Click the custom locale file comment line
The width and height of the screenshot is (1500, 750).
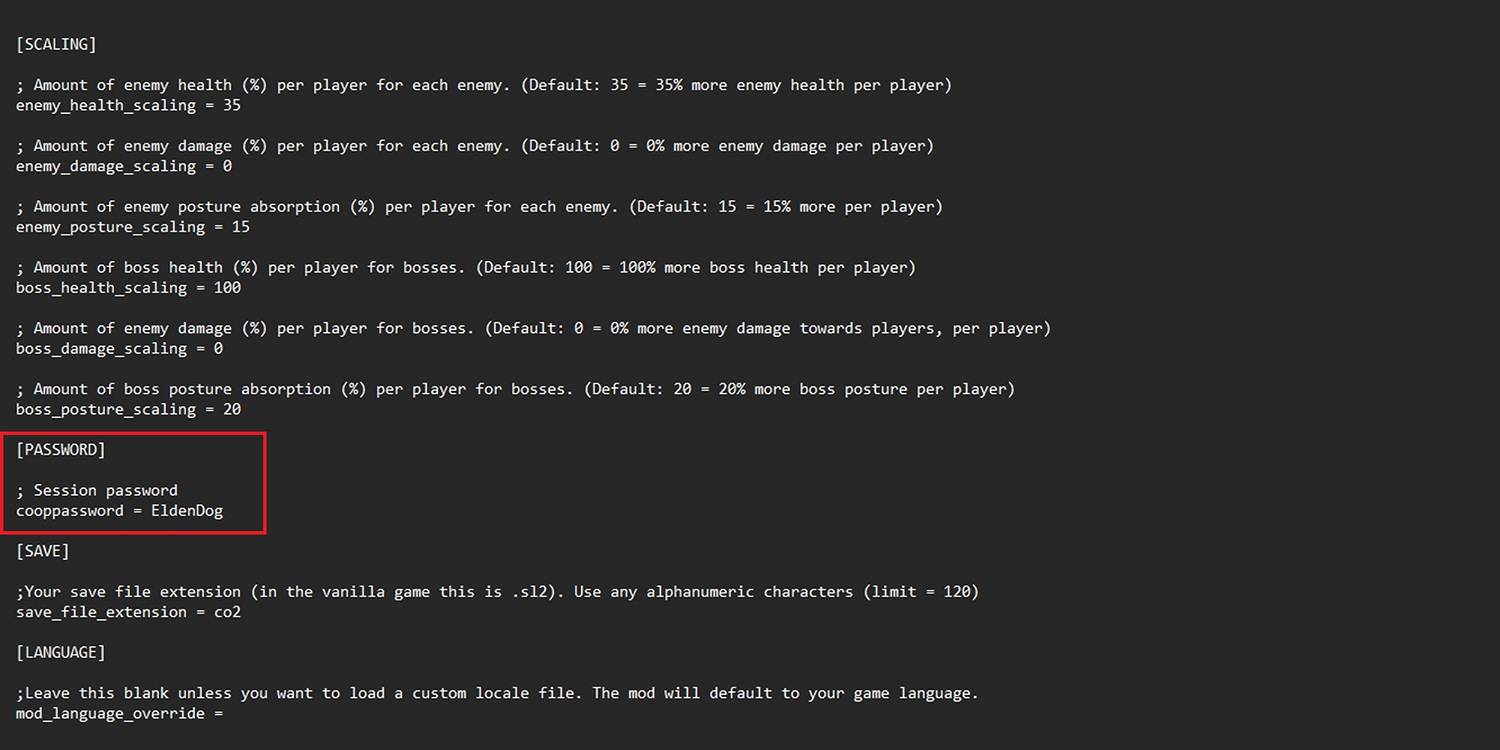[x=497, y=693]
